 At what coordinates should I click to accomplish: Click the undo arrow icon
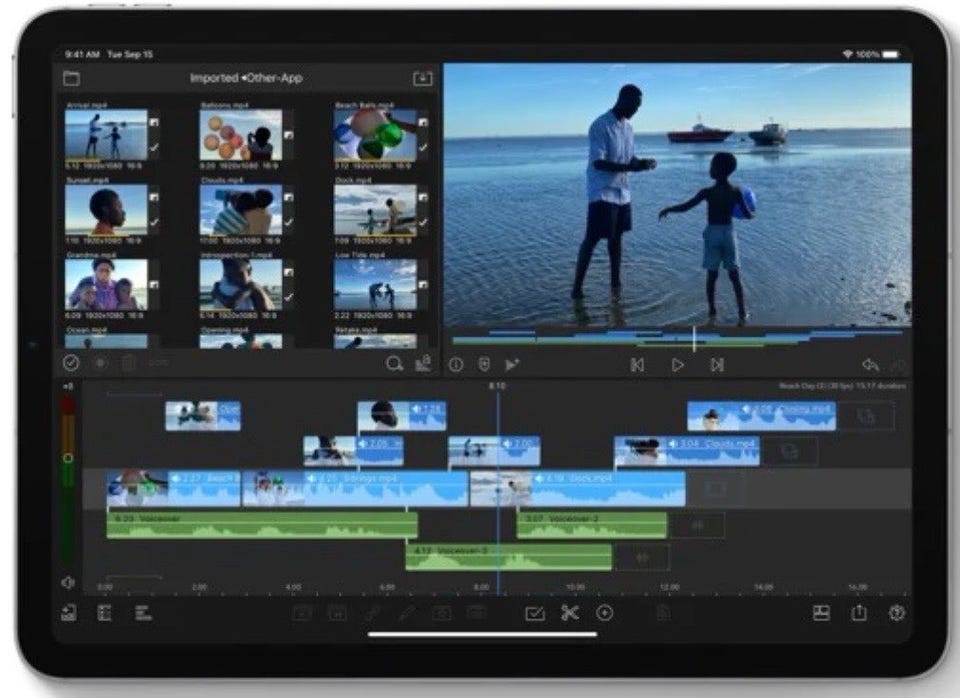[869, 365]
